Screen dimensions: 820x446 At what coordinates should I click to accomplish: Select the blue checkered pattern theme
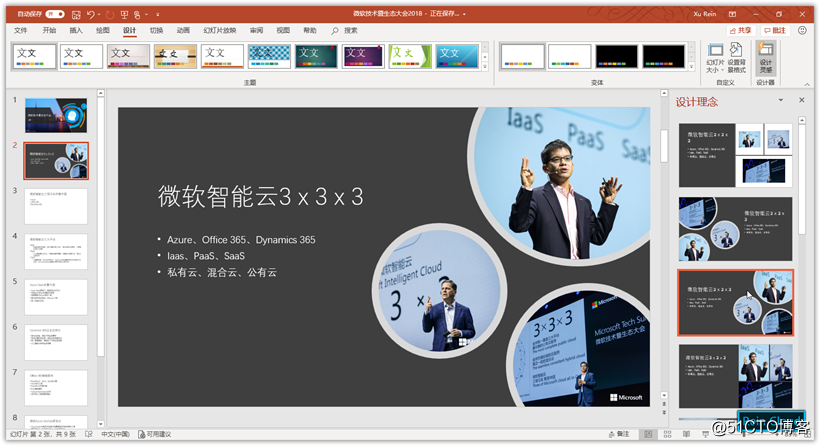point(269,56)
